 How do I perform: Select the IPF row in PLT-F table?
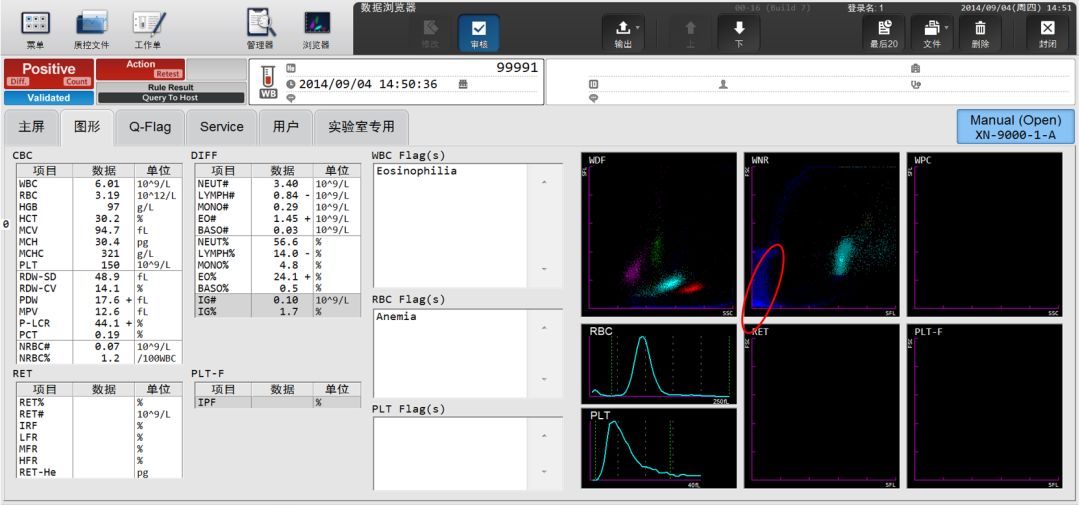tap(278, 402)
